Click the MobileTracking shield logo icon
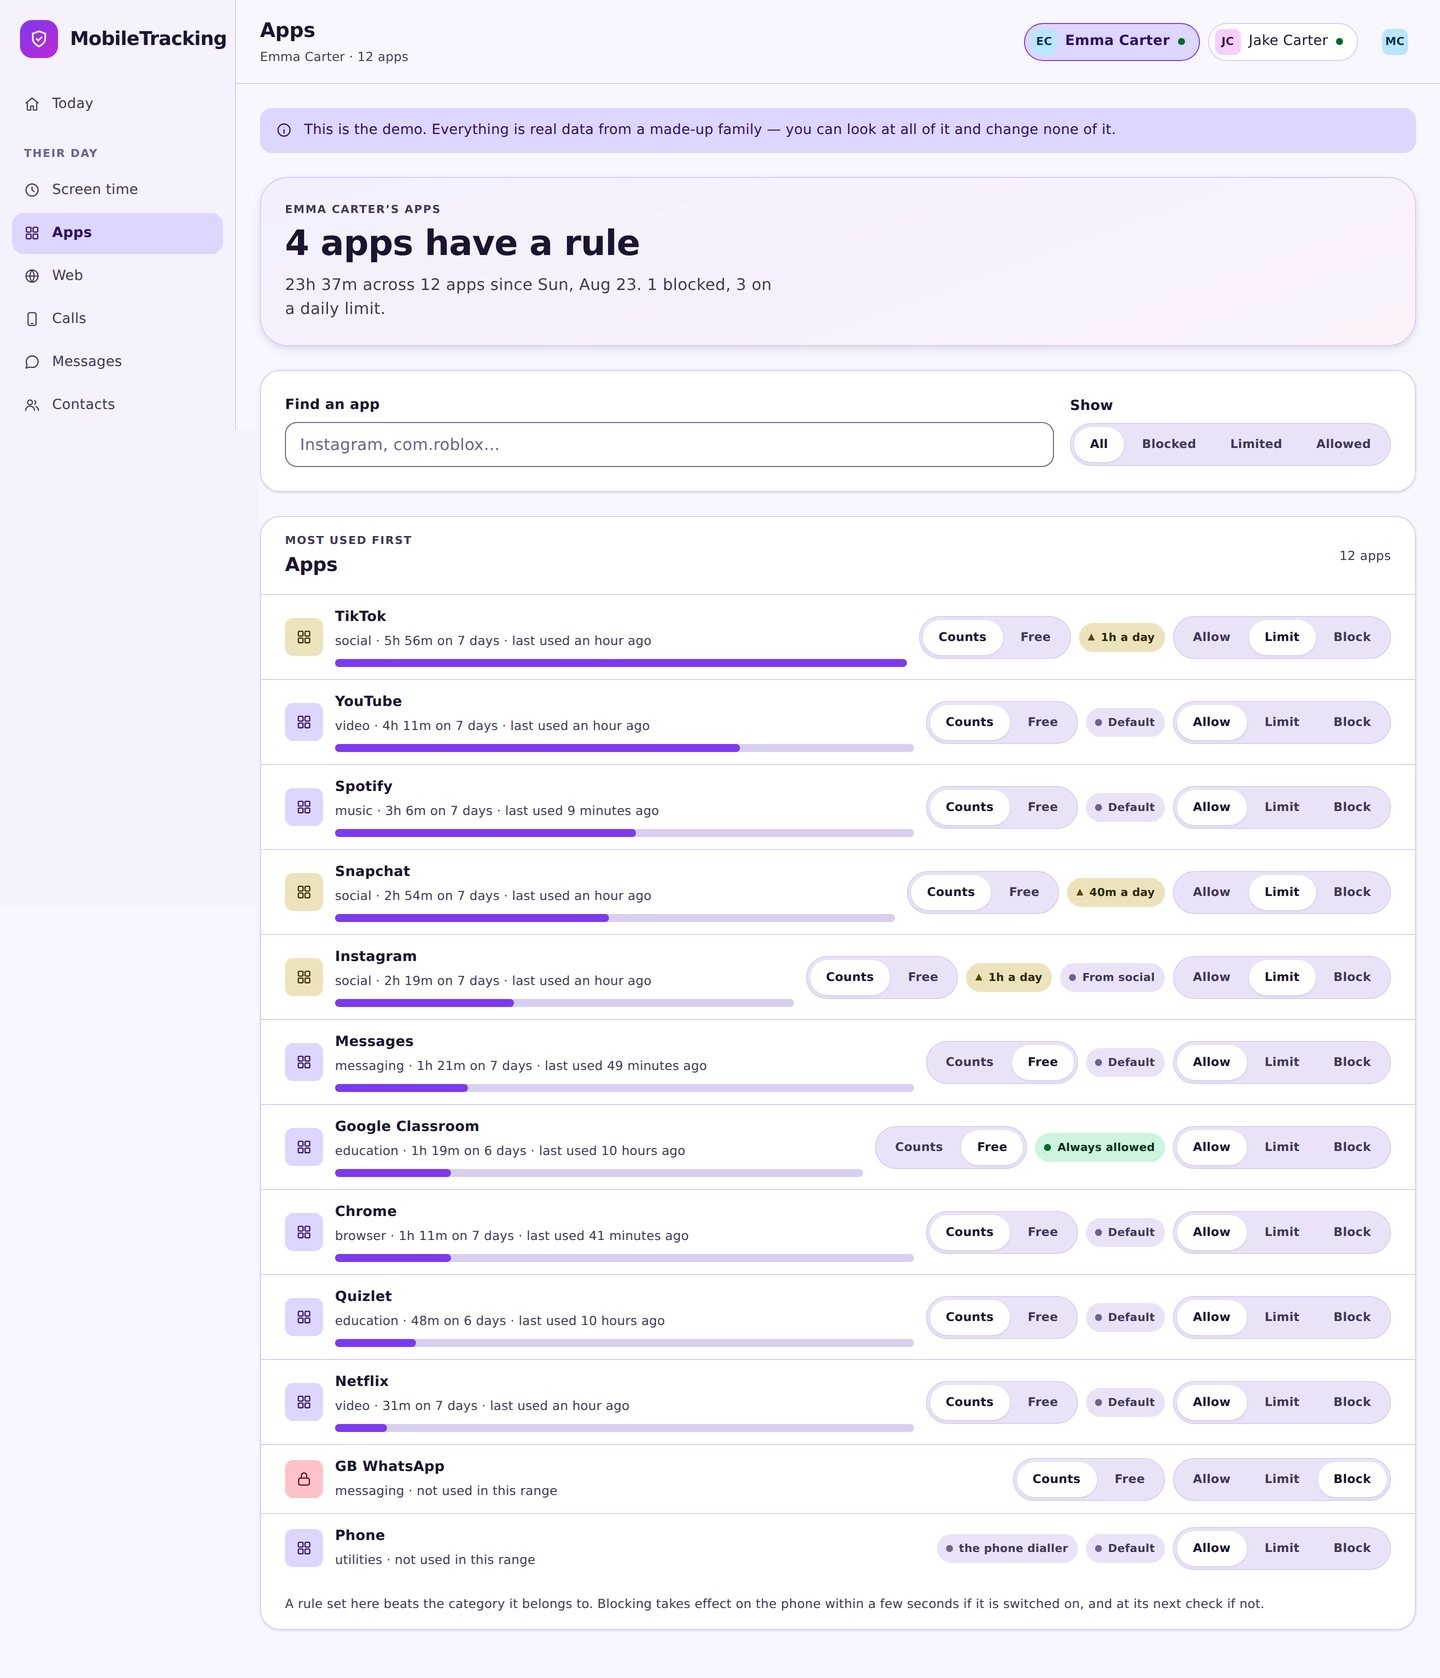Viewport: 1440px width, 1678px height. click(x=39, y=39)
